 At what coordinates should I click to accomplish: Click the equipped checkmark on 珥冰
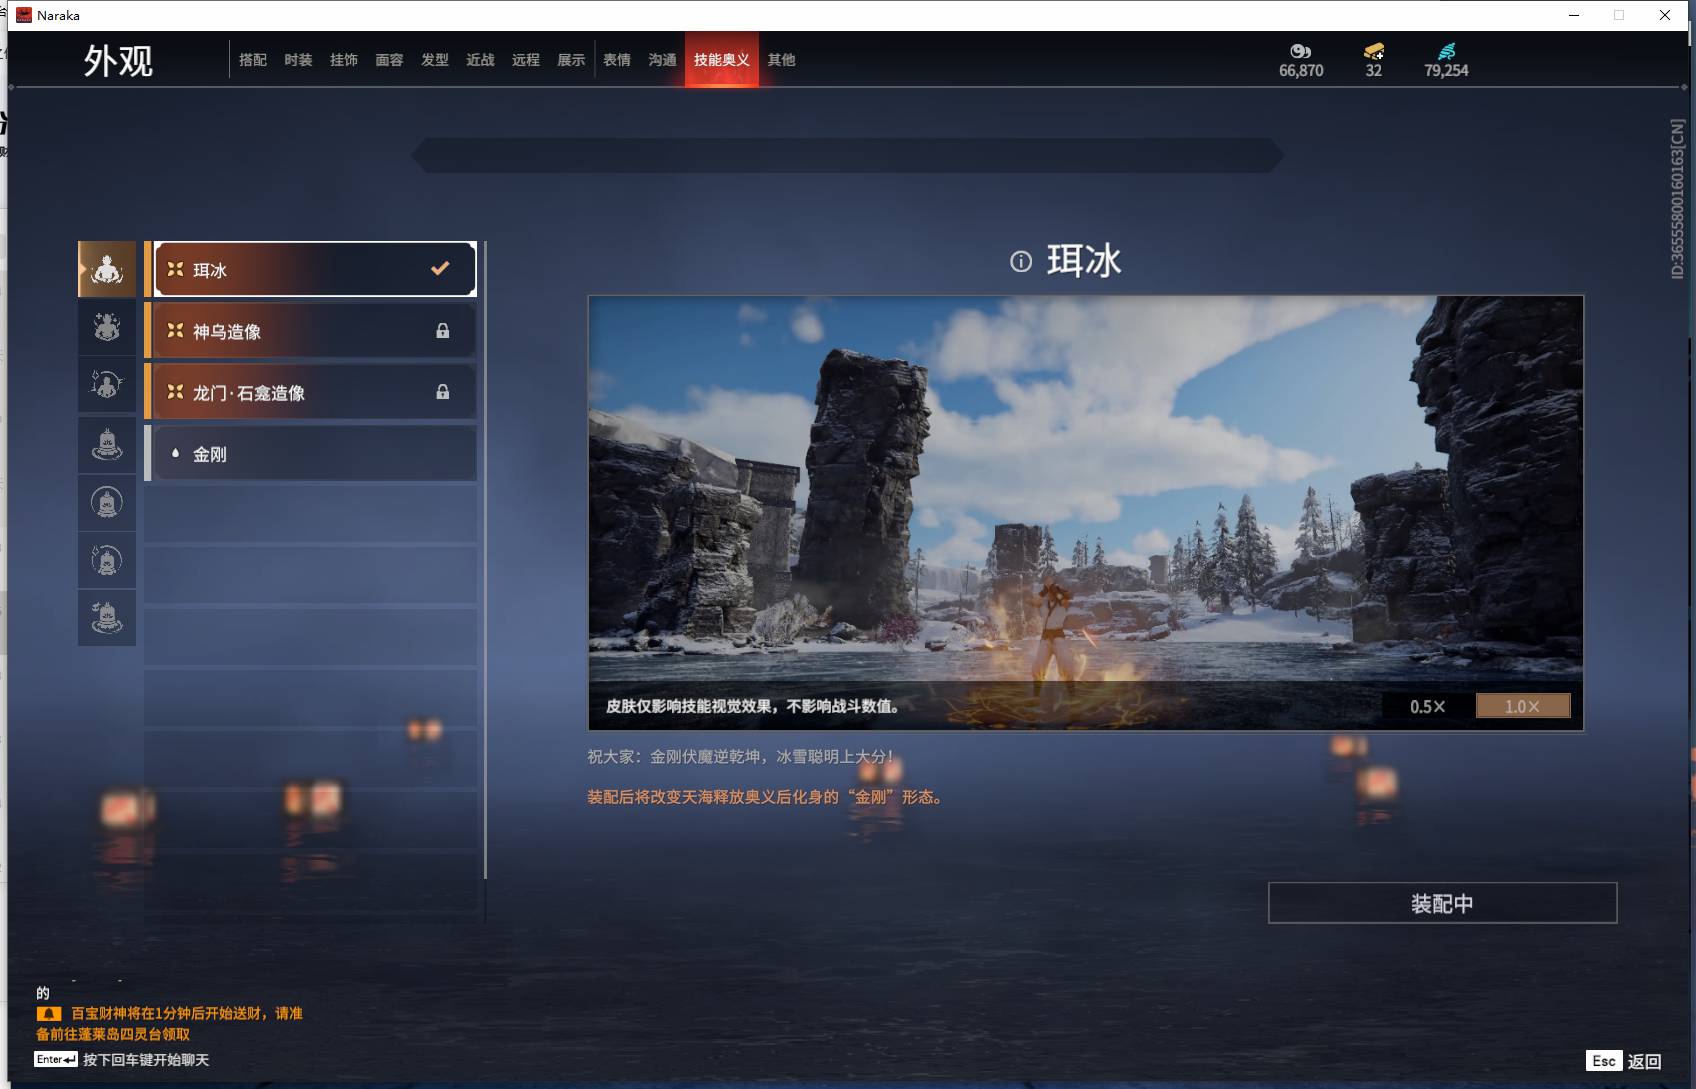pos(440,268)
